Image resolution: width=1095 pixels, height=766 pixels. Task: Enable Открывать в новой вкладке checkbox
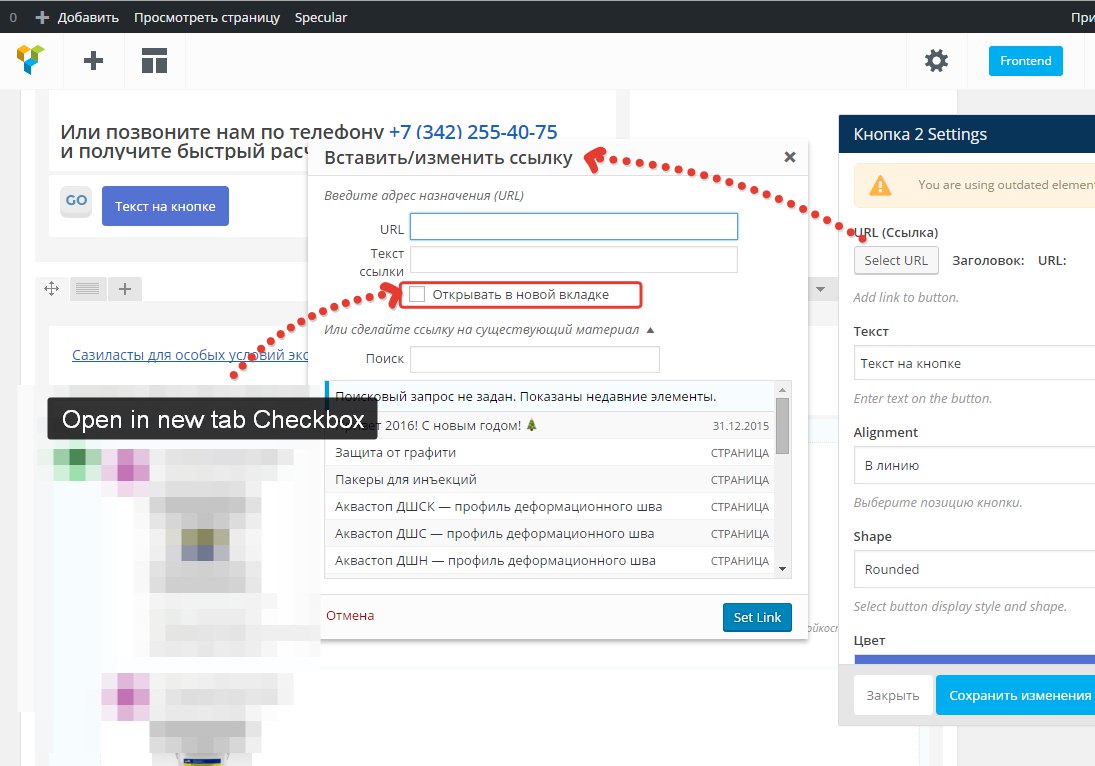(x=417, y=295)
